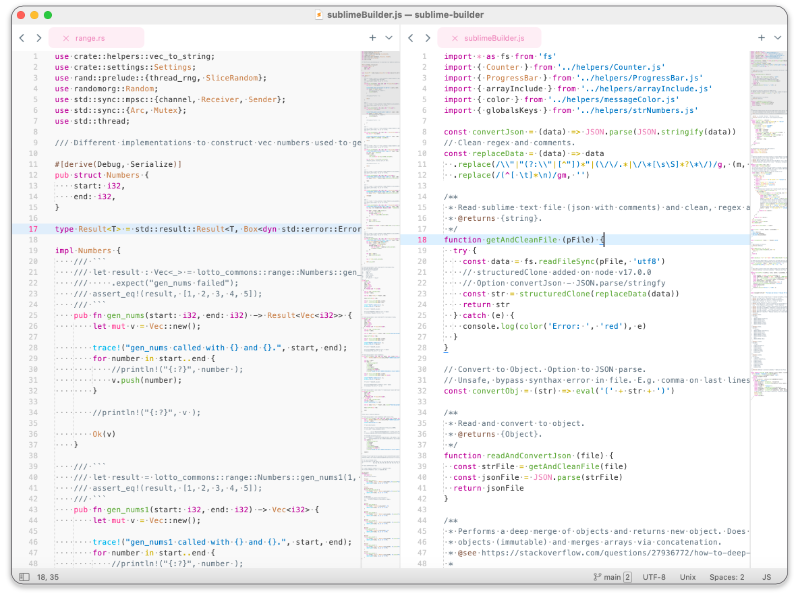
Task: Change line endings setting Unix
Action: [687, 577]
